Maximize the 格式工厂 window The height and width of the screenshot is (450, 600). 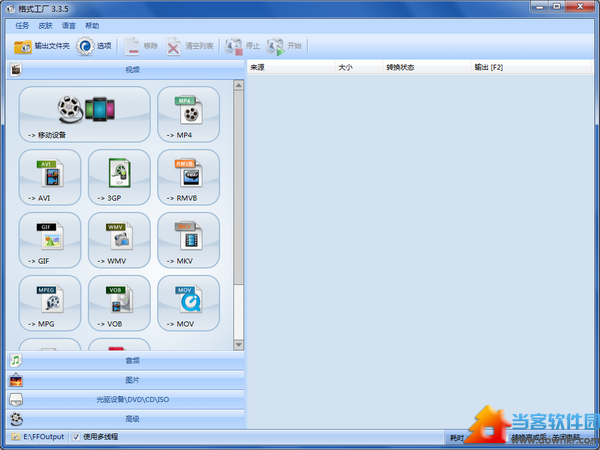click(x=557, y=7)
